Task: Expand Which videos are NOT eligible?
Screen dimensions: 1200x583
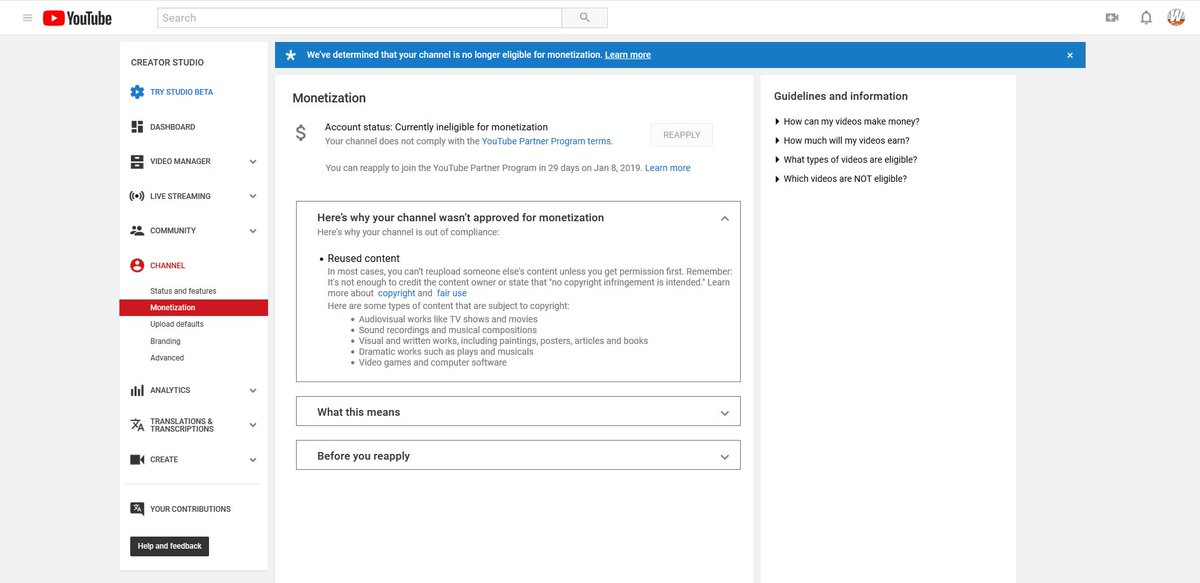Action: click(x=840, y=179)
